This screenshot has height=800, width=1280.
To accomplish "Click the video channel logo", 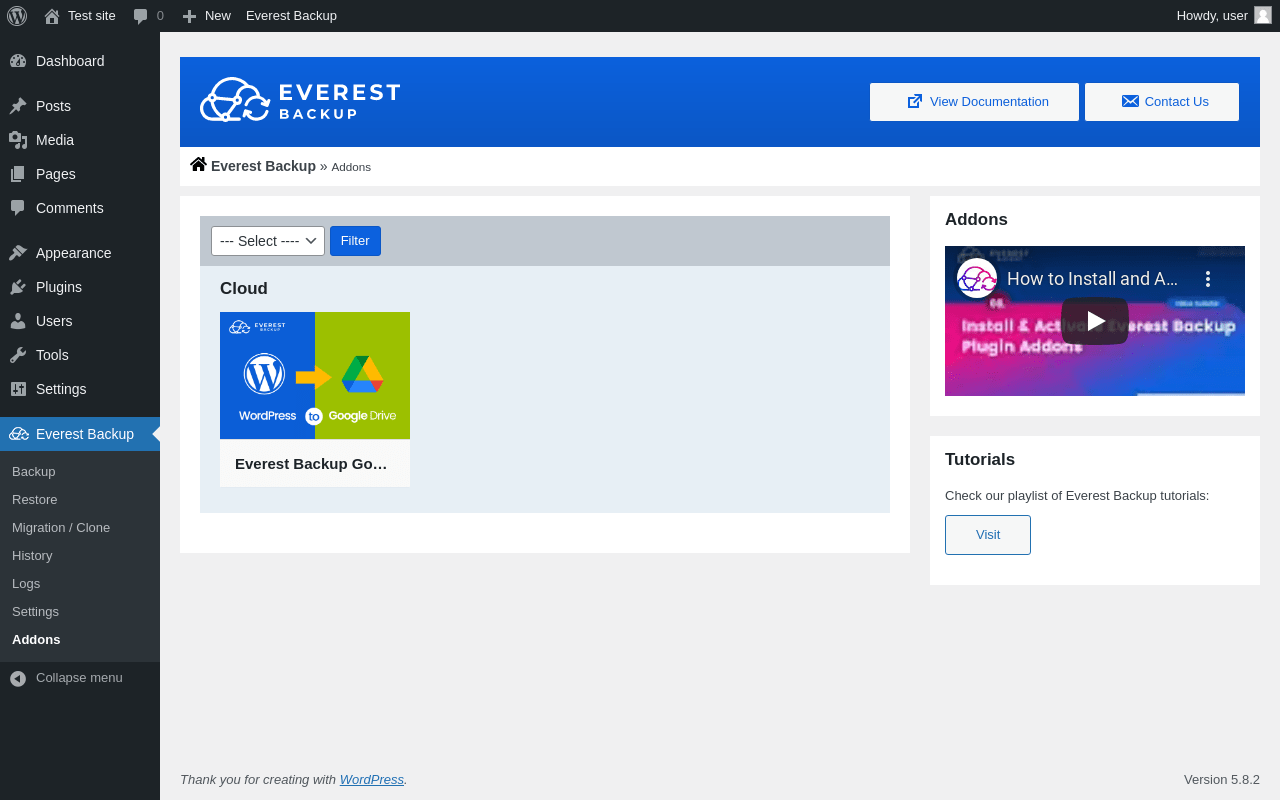I will [x=977, y=278].
